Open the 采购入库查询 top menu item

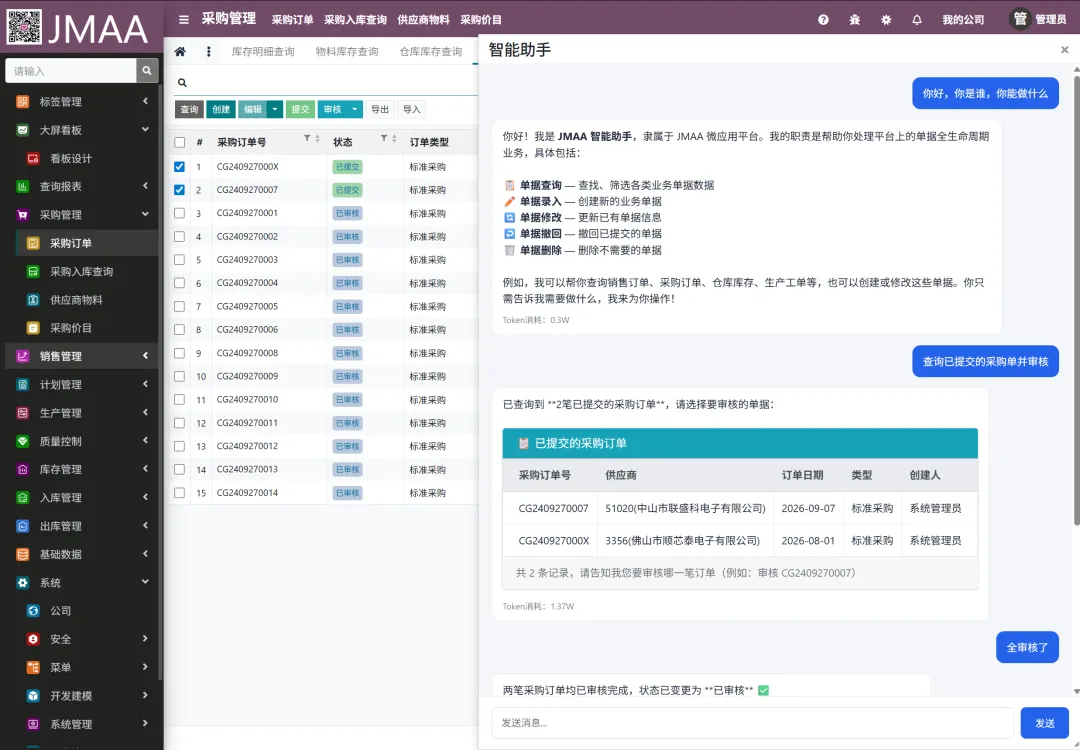click(355, 20)
